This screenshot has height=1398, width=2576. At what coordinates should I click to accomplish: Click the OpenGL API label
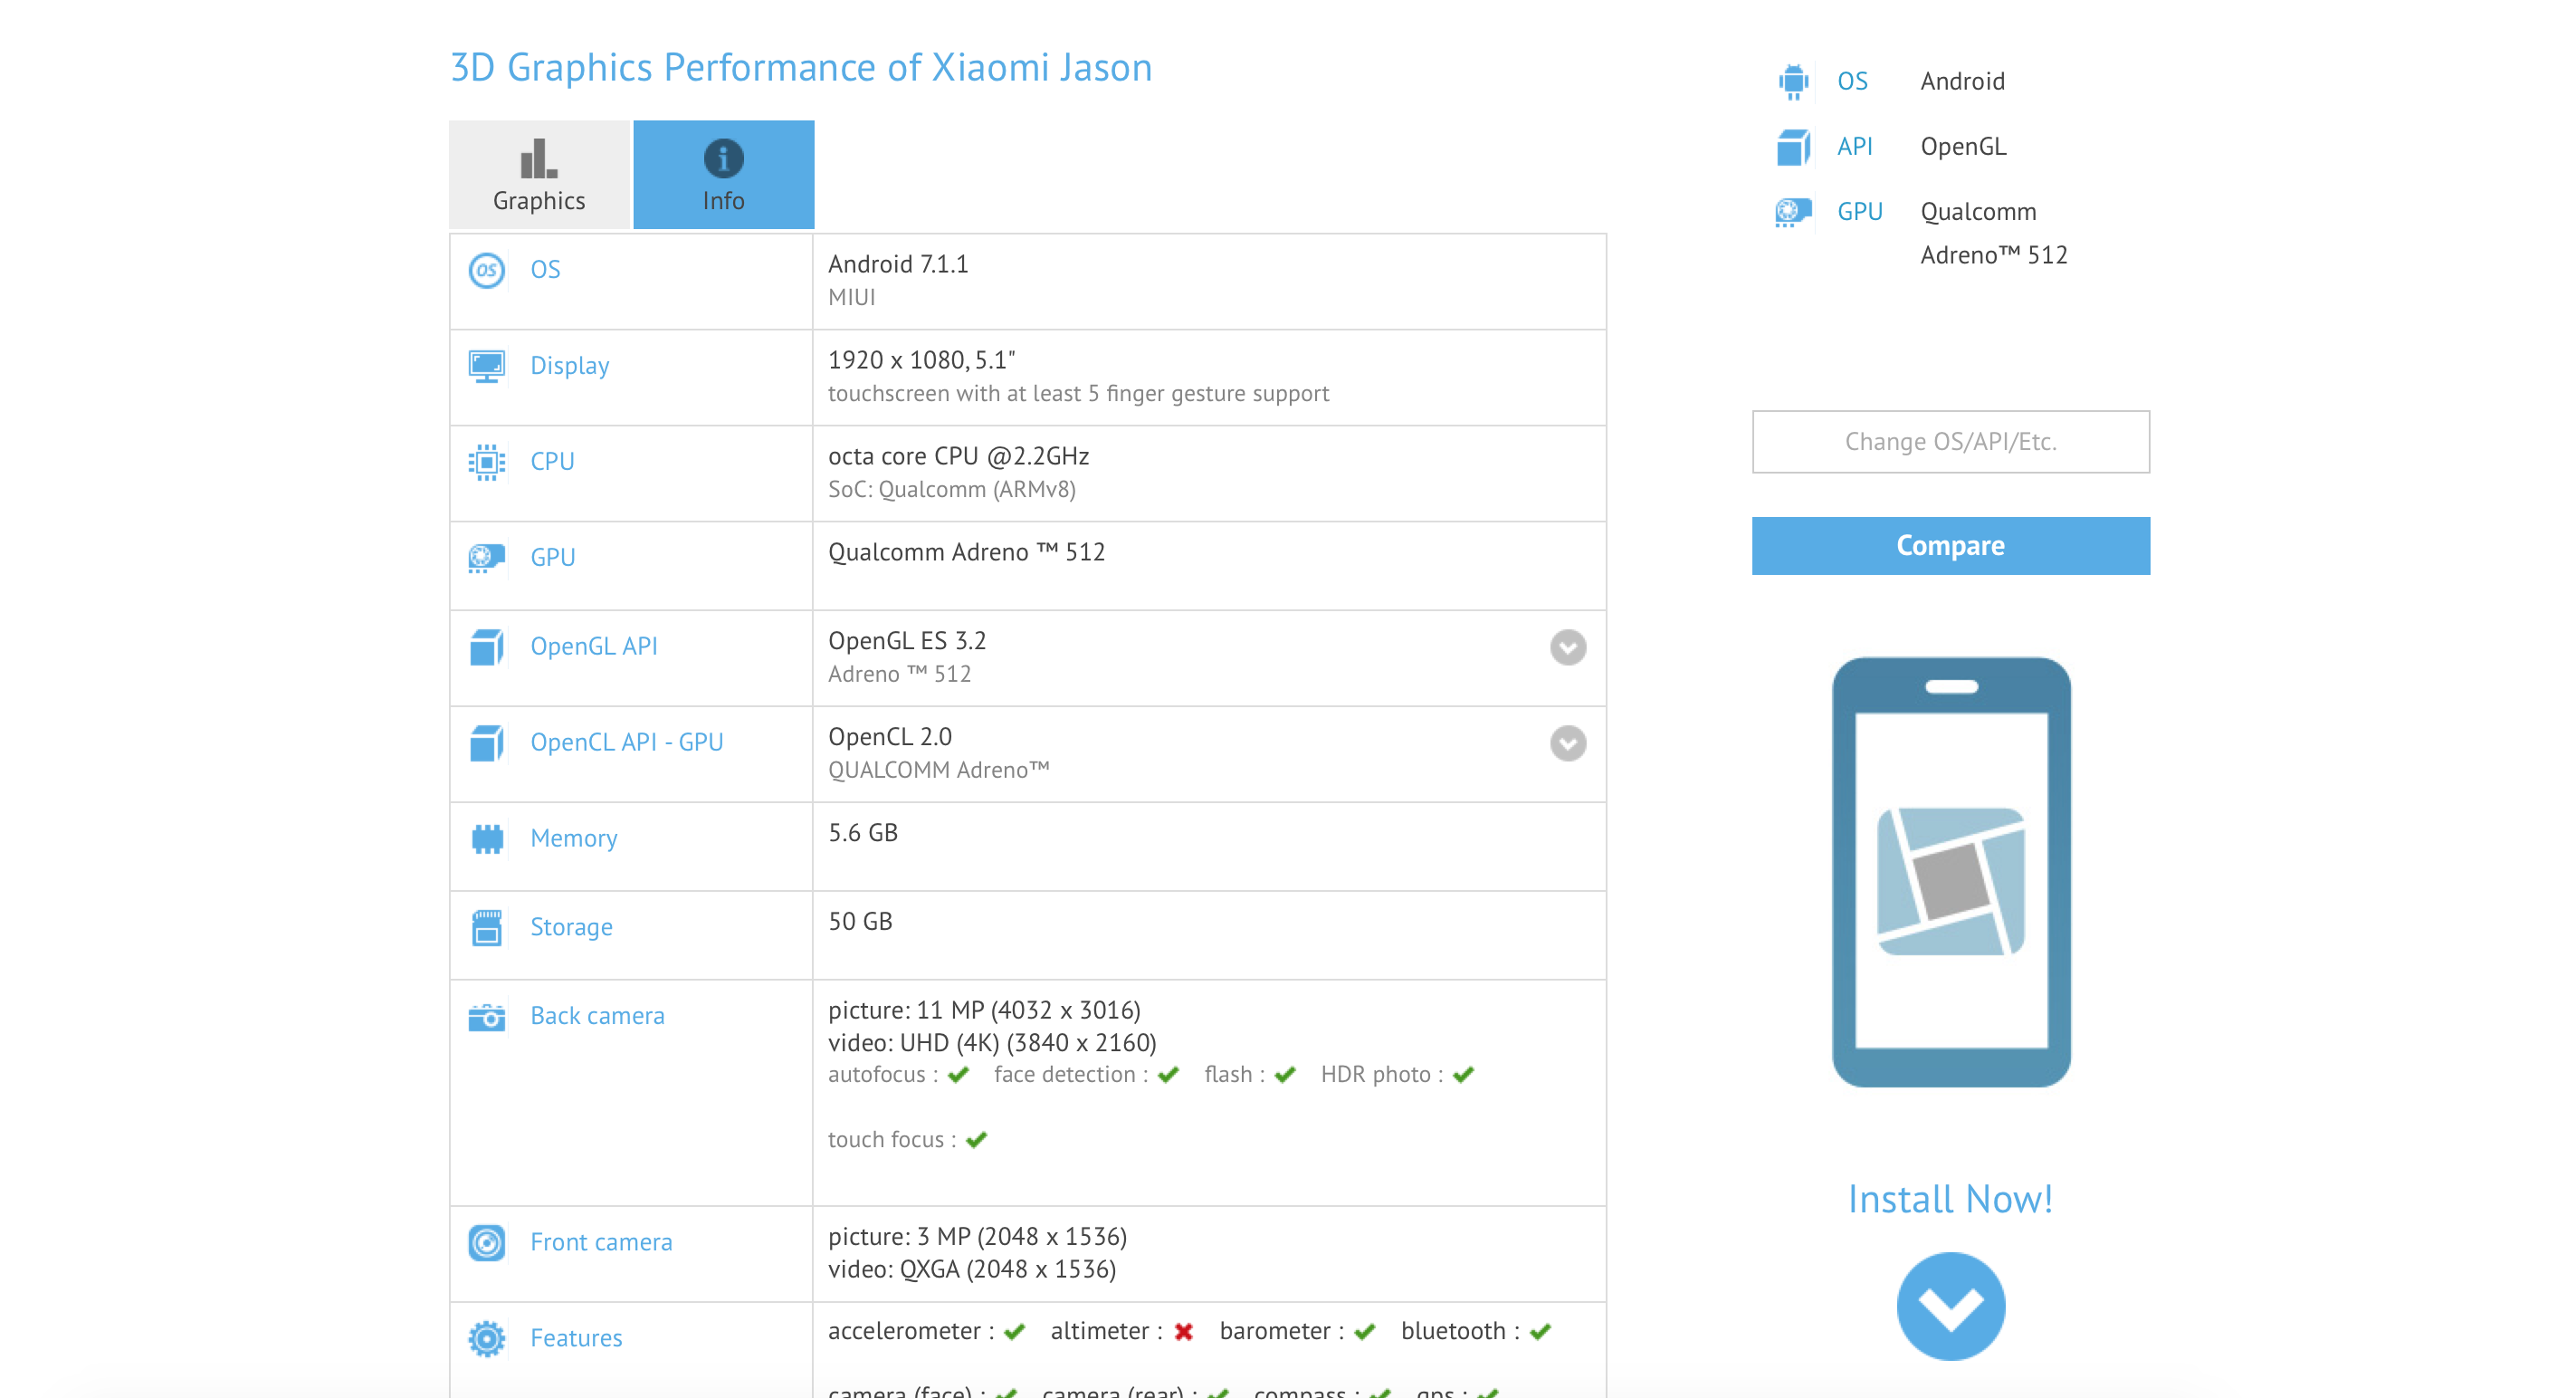coord(593,647)
